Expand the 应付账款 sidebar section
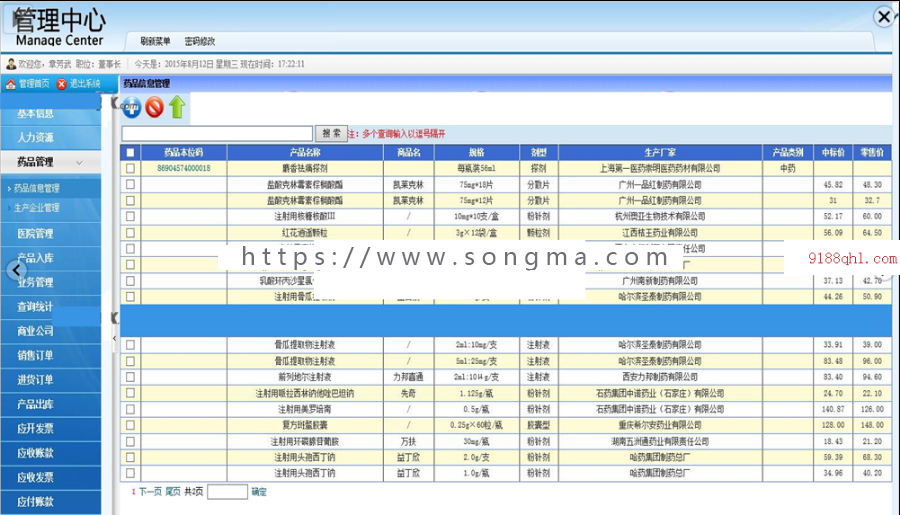Viewport: 900px width, 515px height. tap(51, 502)
